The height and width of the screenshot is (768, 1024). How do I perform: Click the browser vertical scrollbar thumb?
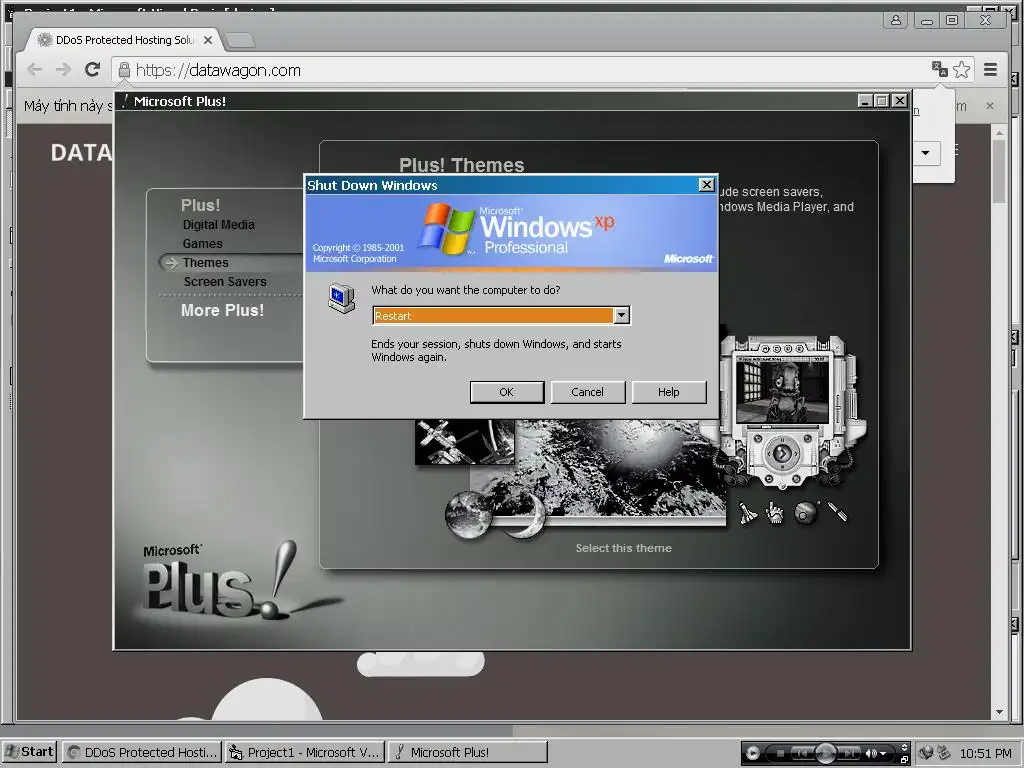coord(999,171)
